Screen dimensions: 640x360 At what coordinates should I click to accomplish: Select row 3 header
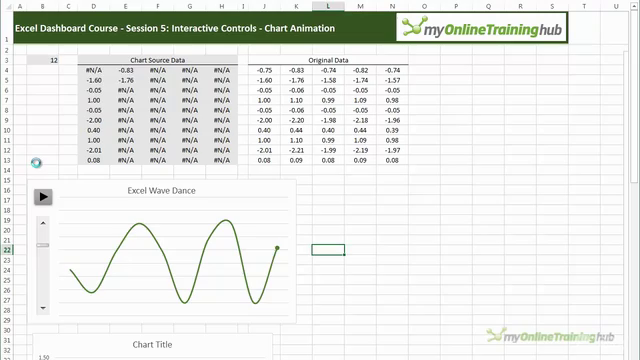tap(7, 60)
